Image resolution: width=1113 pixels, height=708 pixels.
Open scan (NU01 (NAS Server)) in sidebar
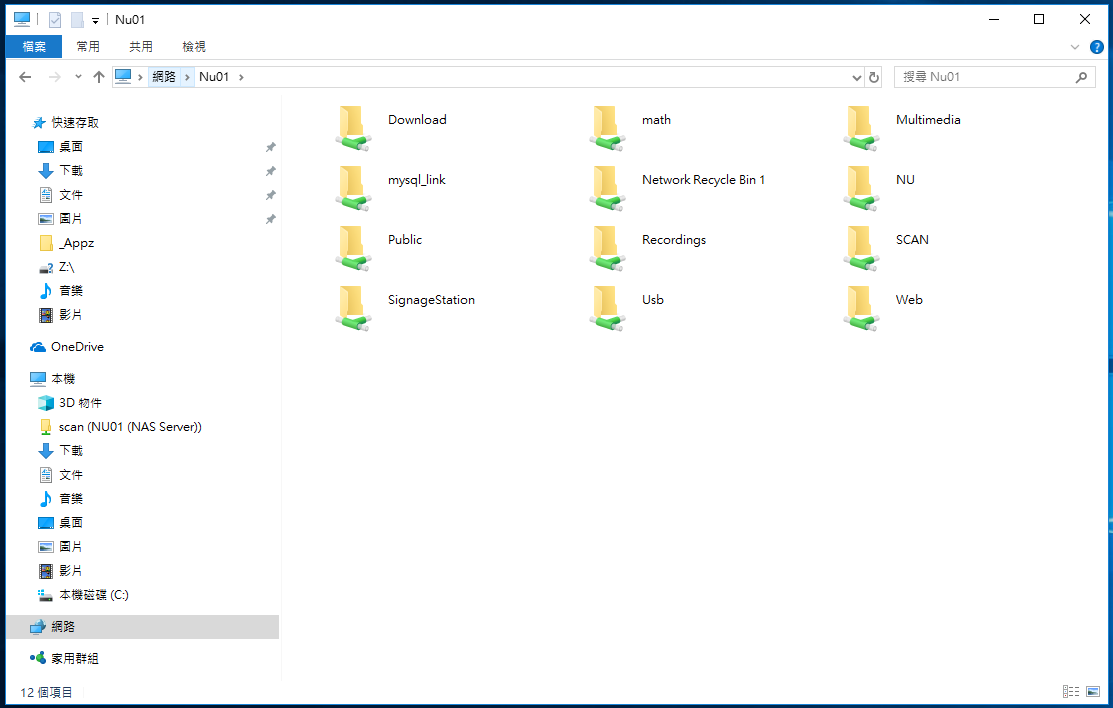pyautogui.click(x=130, y=427)
